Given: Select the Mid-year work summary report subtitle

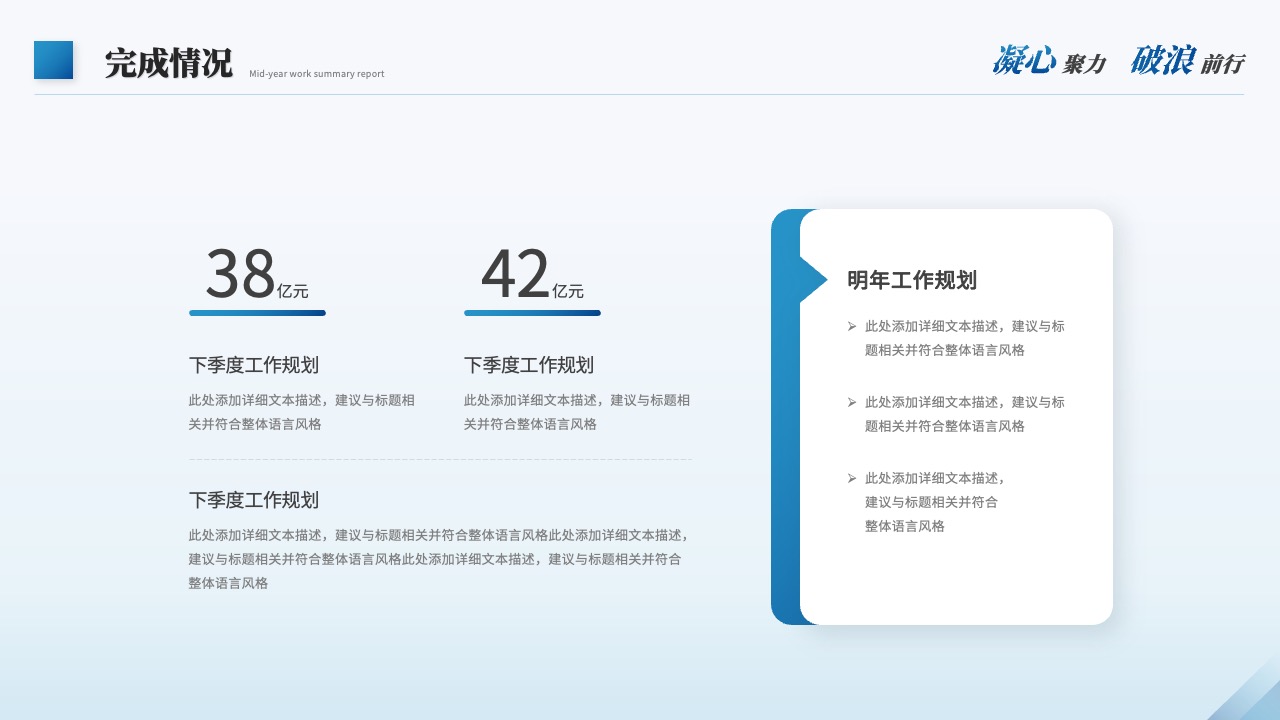Looking at the screenshot, I should [317, 74].
